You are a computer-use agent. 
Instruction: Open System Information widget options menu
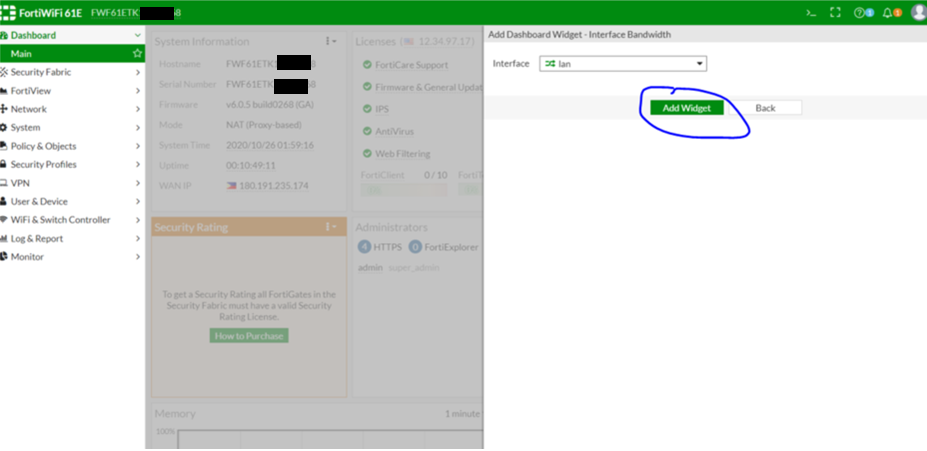tap(331, 41)
